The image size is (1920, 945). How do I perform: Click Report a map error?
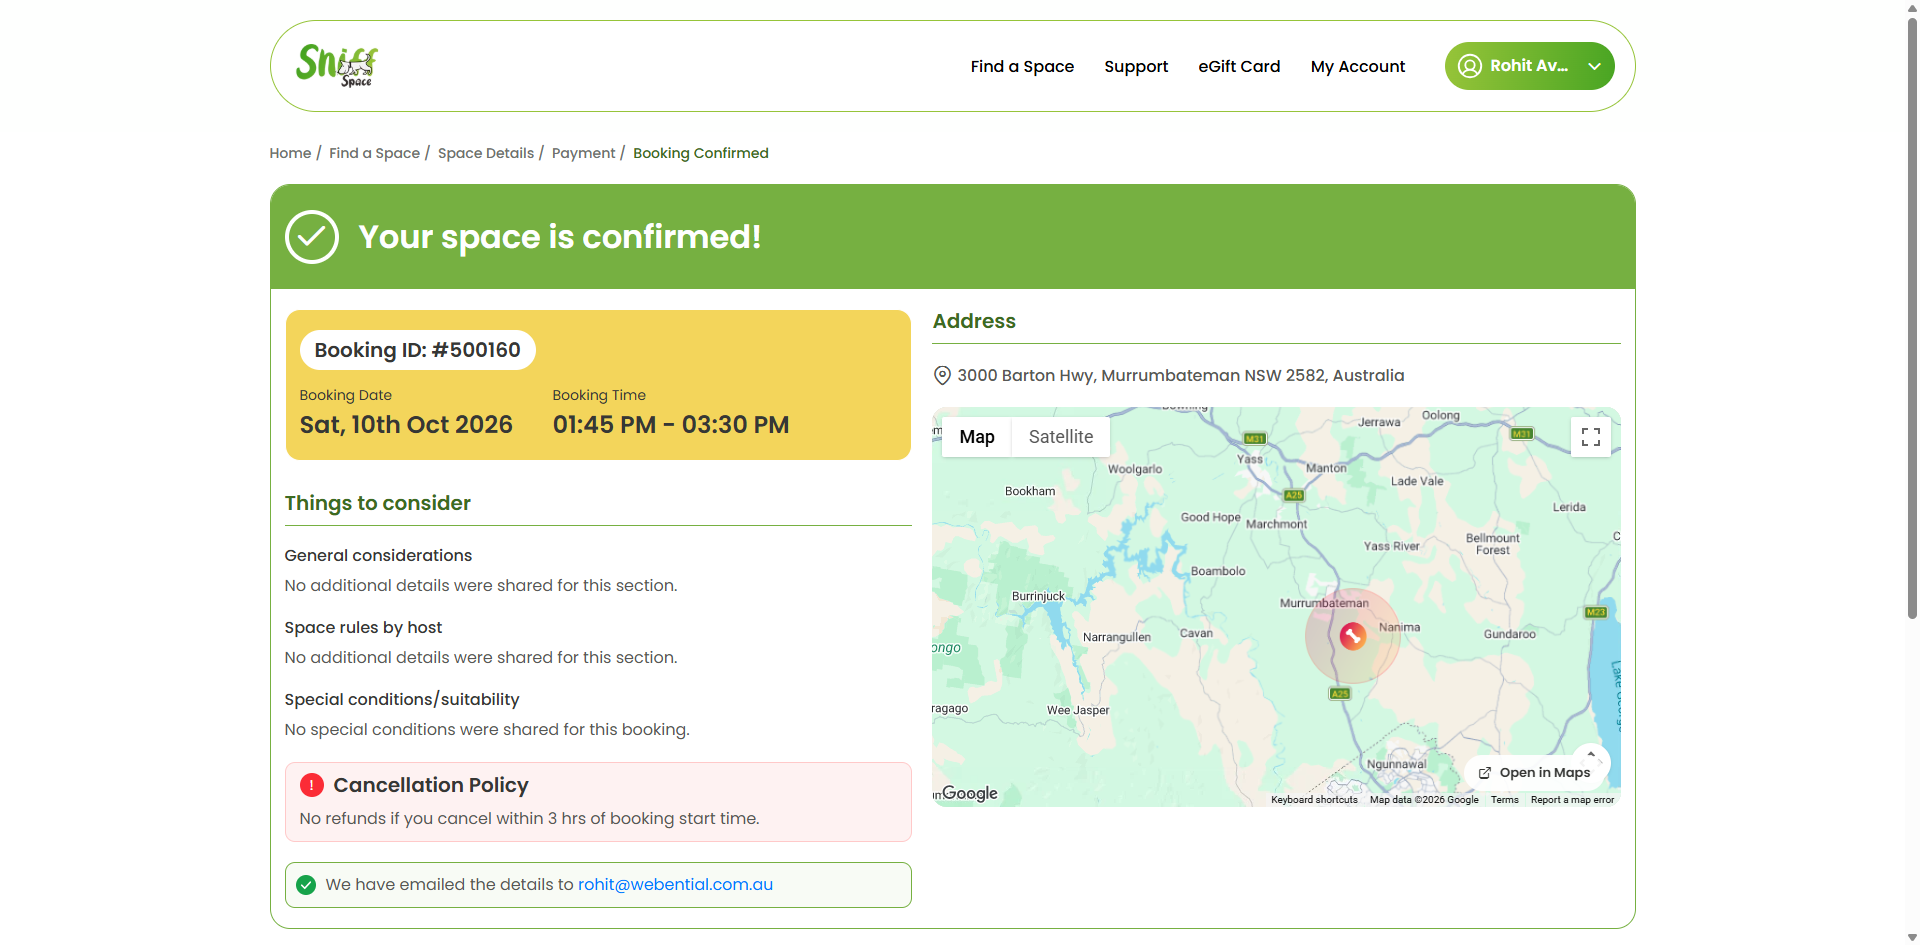click(x=1572, y=800)
